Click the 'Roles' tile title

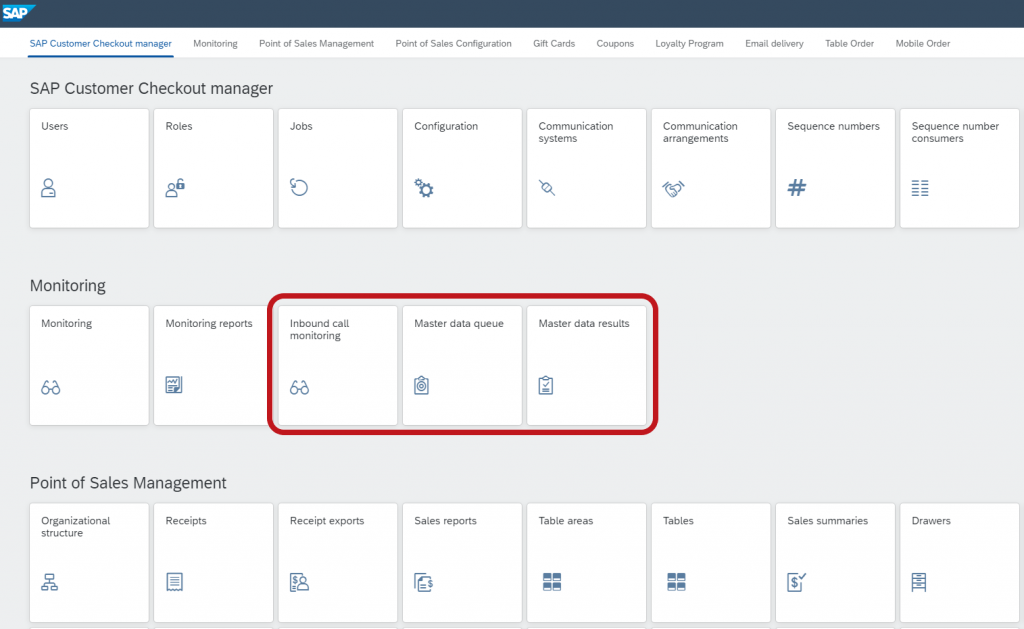tap(179, 126)
